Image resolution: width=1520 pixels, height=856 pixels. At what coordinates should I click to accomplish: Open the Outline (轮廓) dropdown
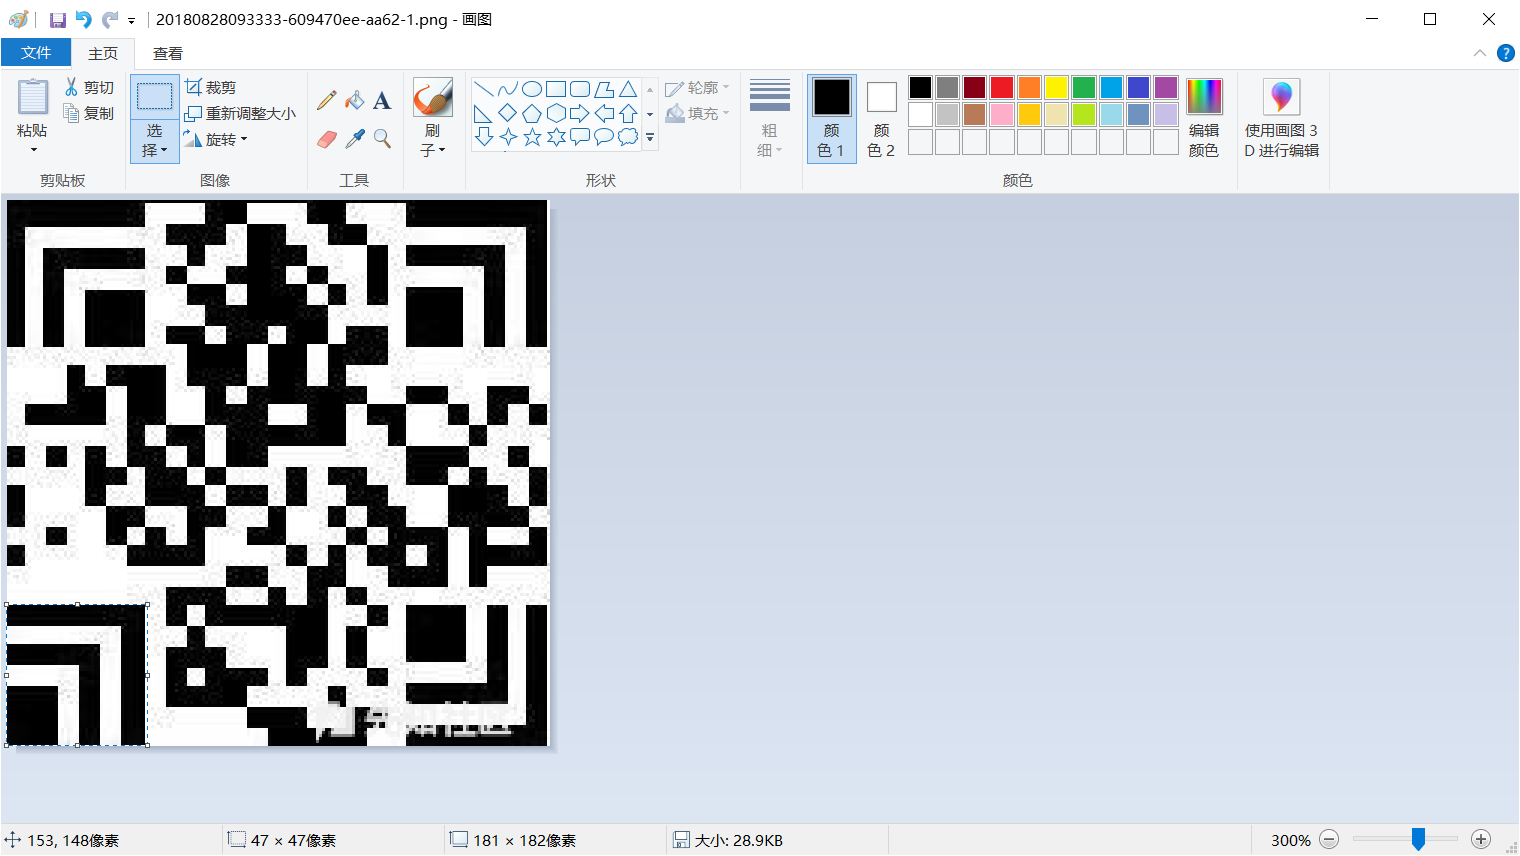(x=697, y=88)
